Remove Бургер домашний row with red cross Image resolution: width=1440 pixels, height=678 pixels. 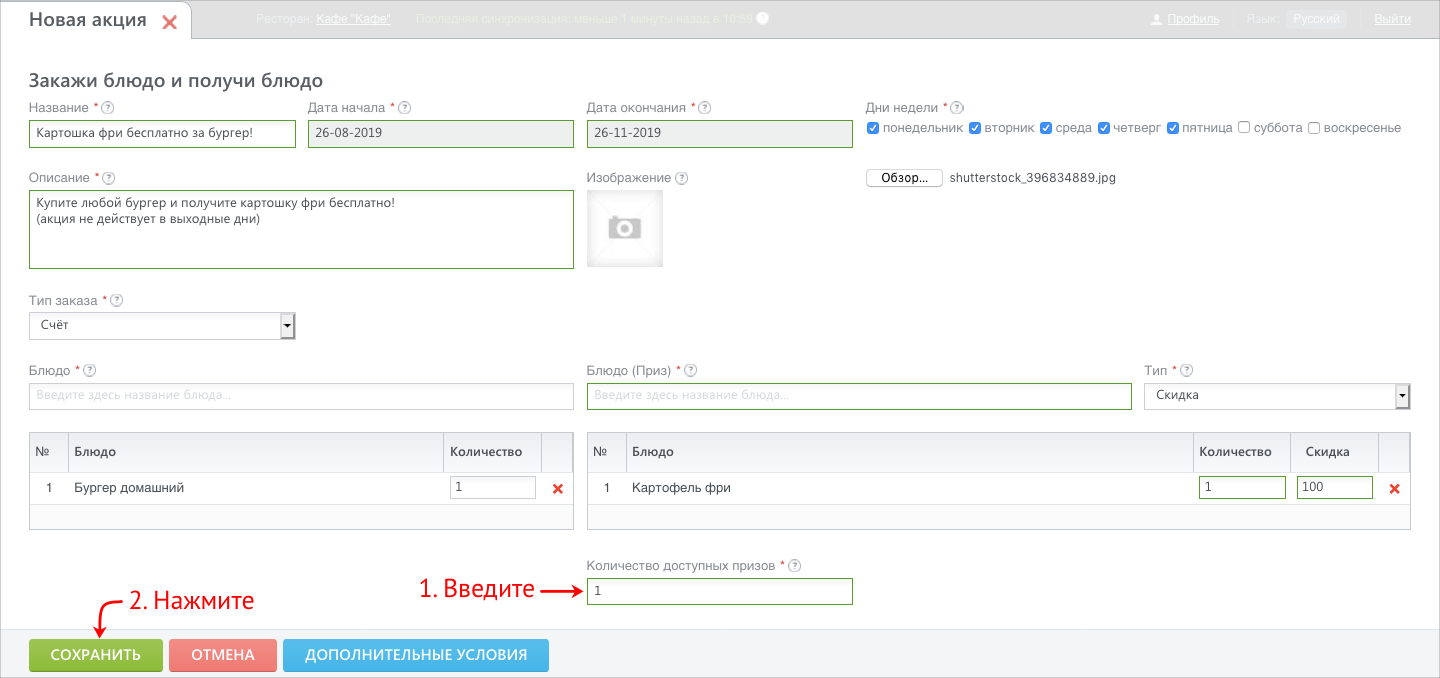tap(558, 489)
